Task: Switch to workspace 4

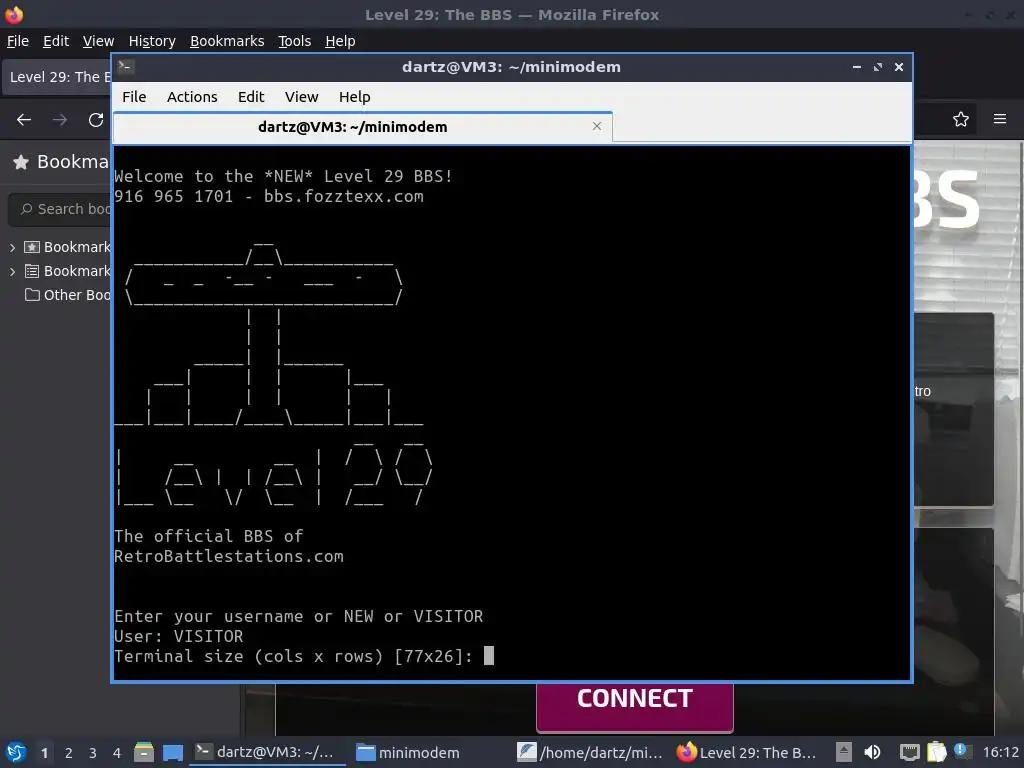Action: 117,753
